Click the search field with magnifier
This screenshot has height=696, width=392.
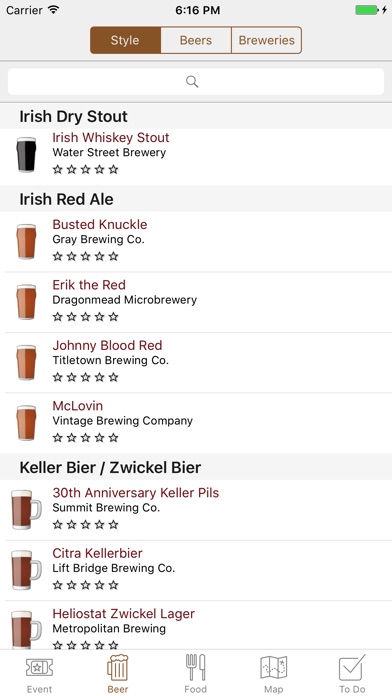click(196, 82)
